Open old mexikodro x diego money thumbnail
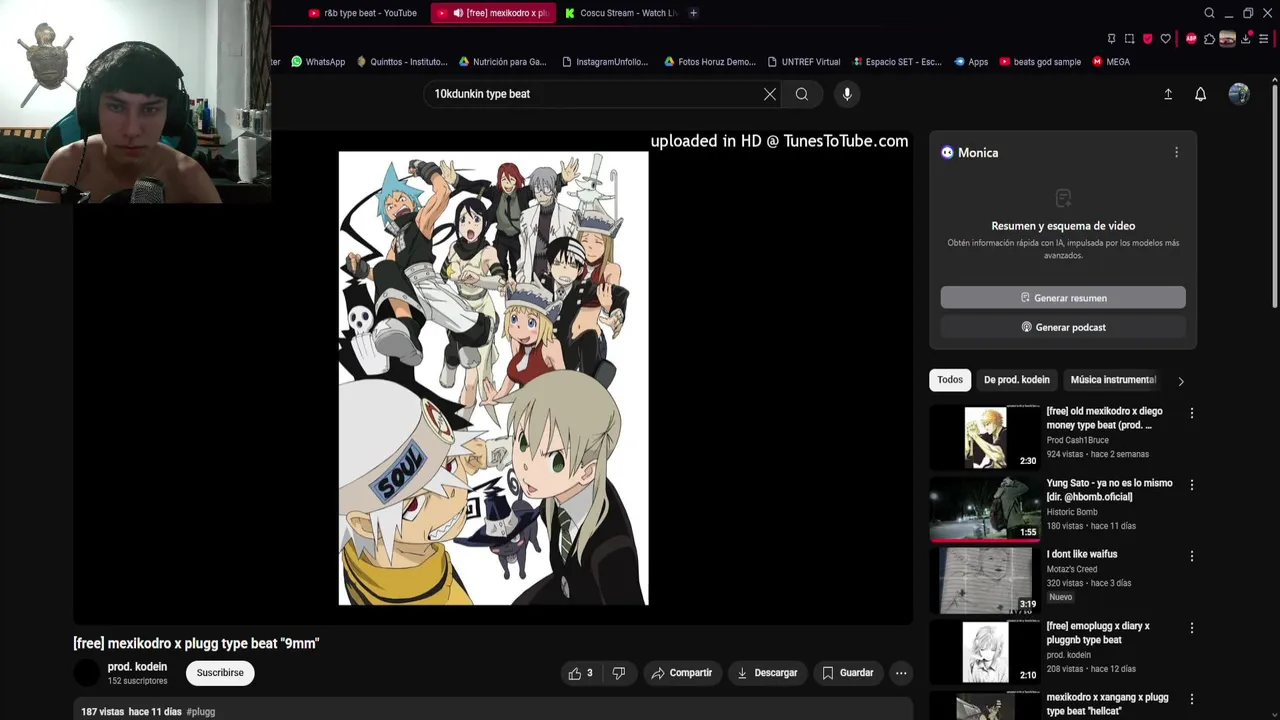The image size is (1280, 720). (x=985, y=437)
